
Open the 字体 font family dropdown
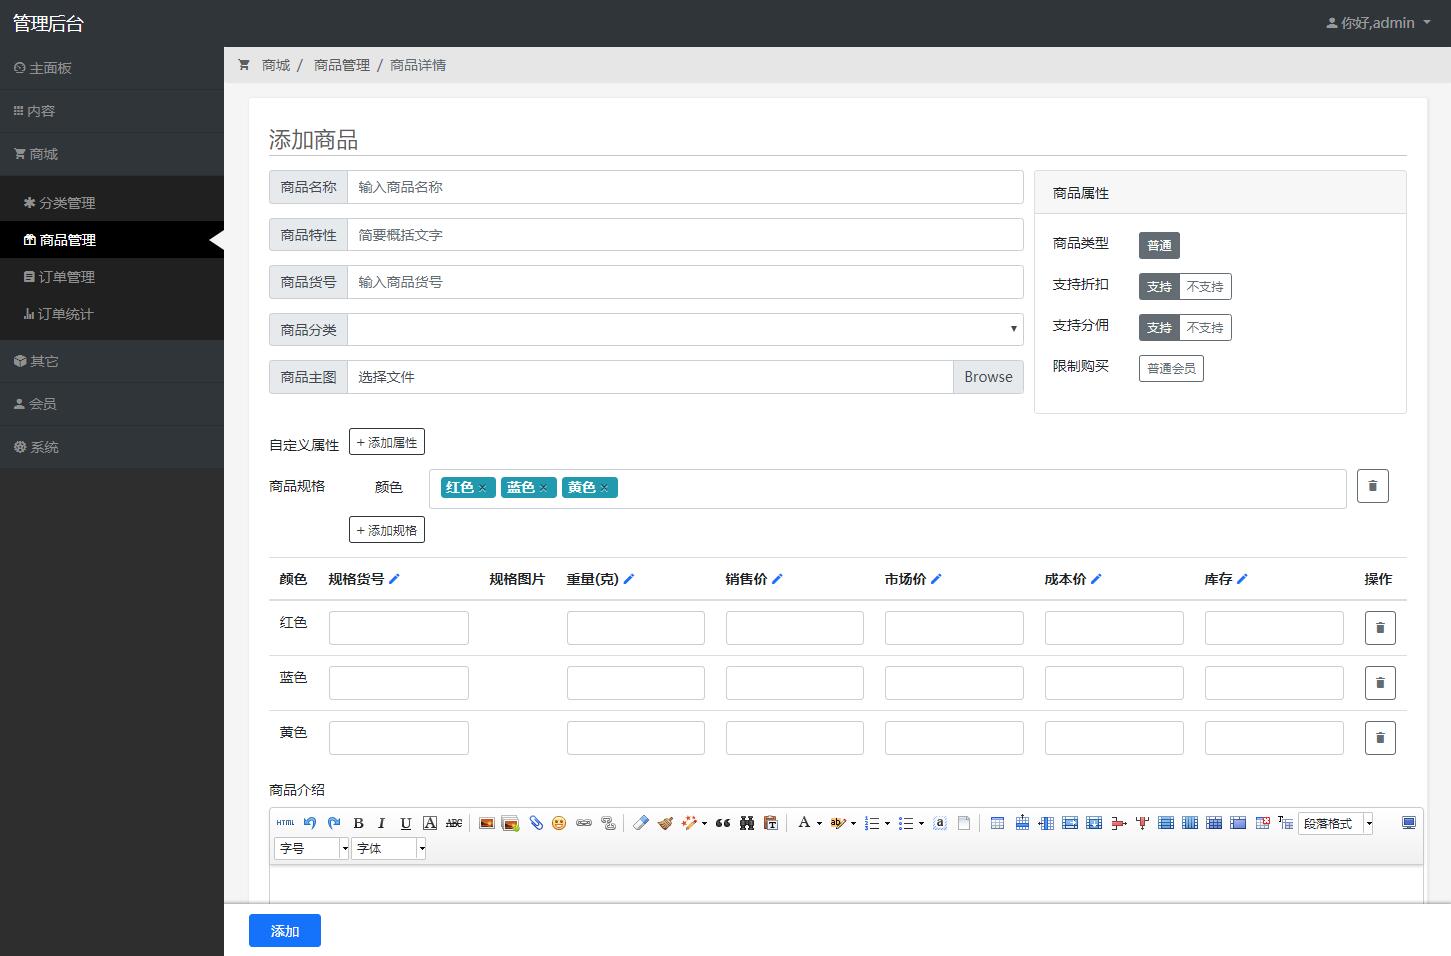pyautogui.click(x=389, y=848)
